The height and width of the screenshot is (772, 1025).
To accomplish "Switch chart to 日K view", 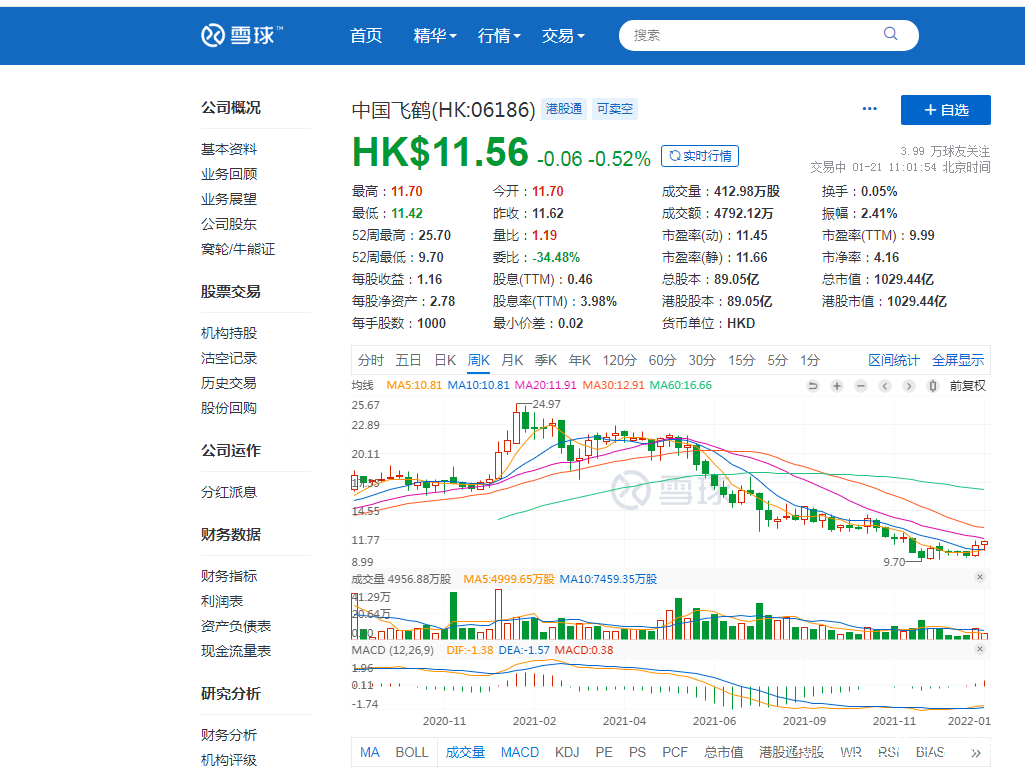I will click(x=445, y=360).
